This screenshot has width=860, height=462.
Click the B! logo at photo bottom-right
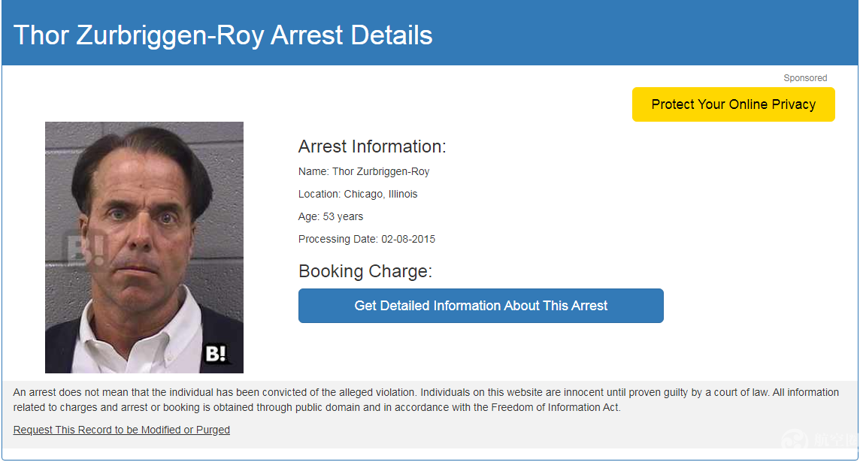point(216,354)
